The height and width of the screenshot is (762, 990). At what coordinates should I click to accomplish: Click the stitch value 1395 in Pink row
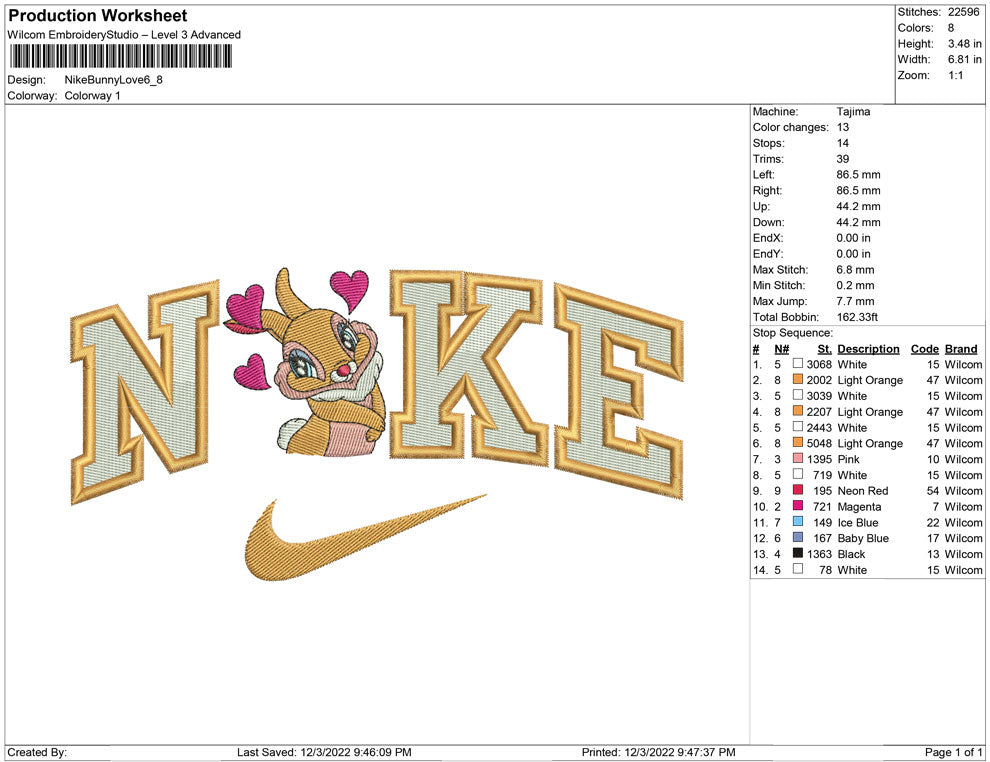click(820, 459)
